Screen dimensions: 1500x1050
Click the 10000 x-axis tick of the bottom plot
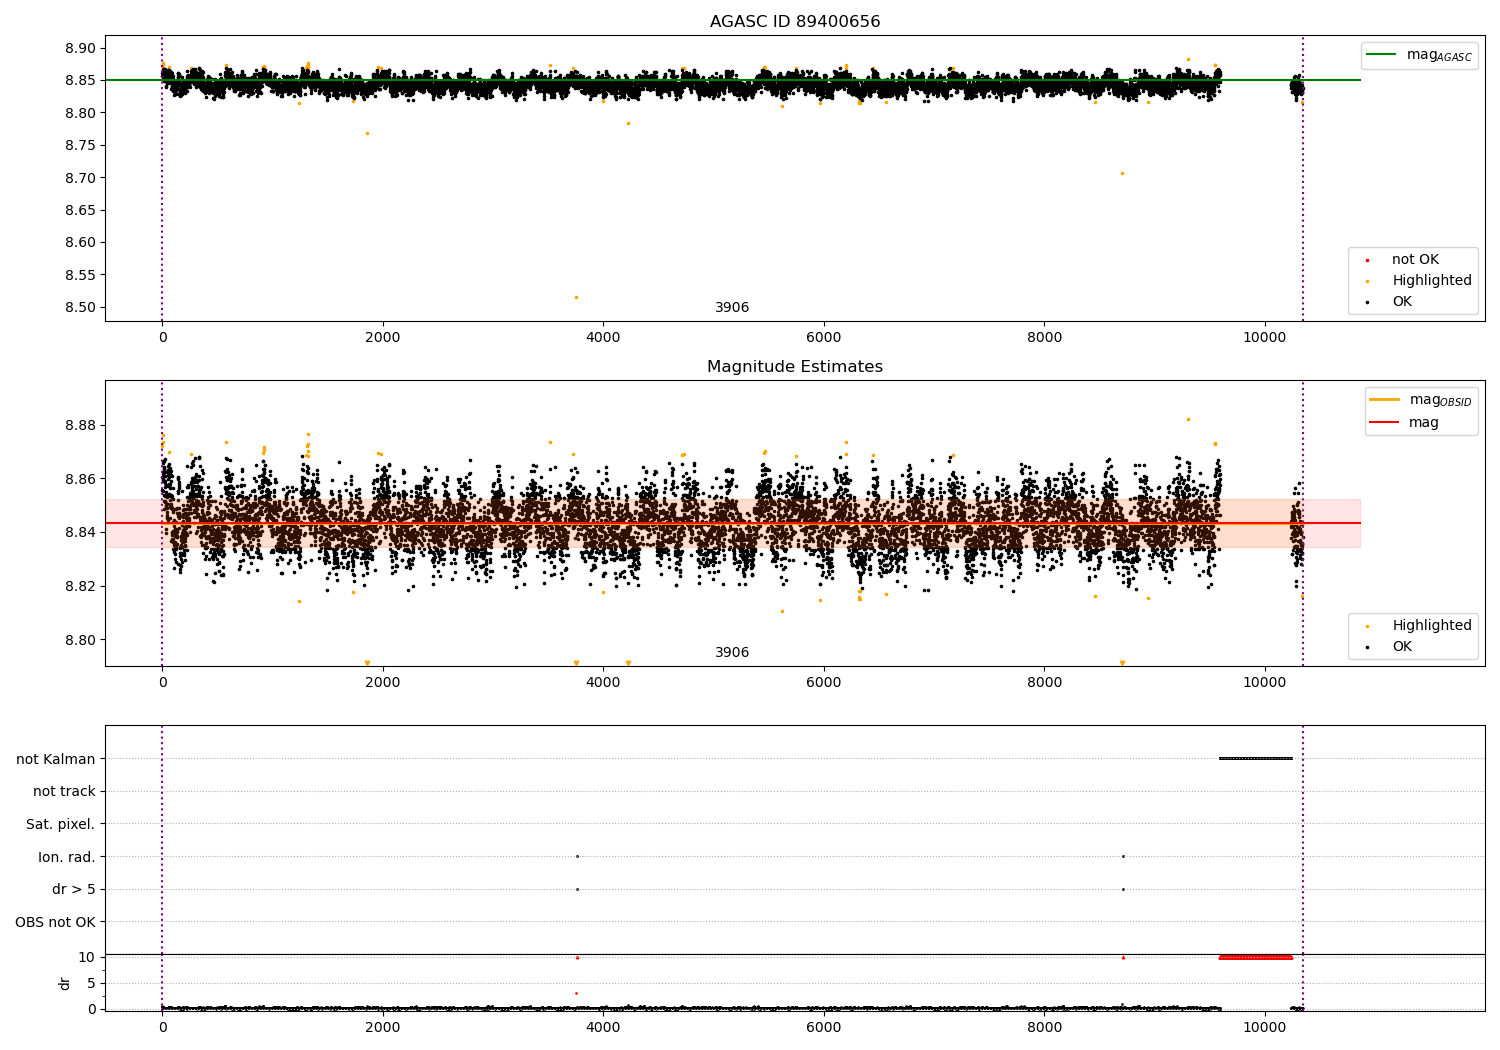(1265, 1028)
